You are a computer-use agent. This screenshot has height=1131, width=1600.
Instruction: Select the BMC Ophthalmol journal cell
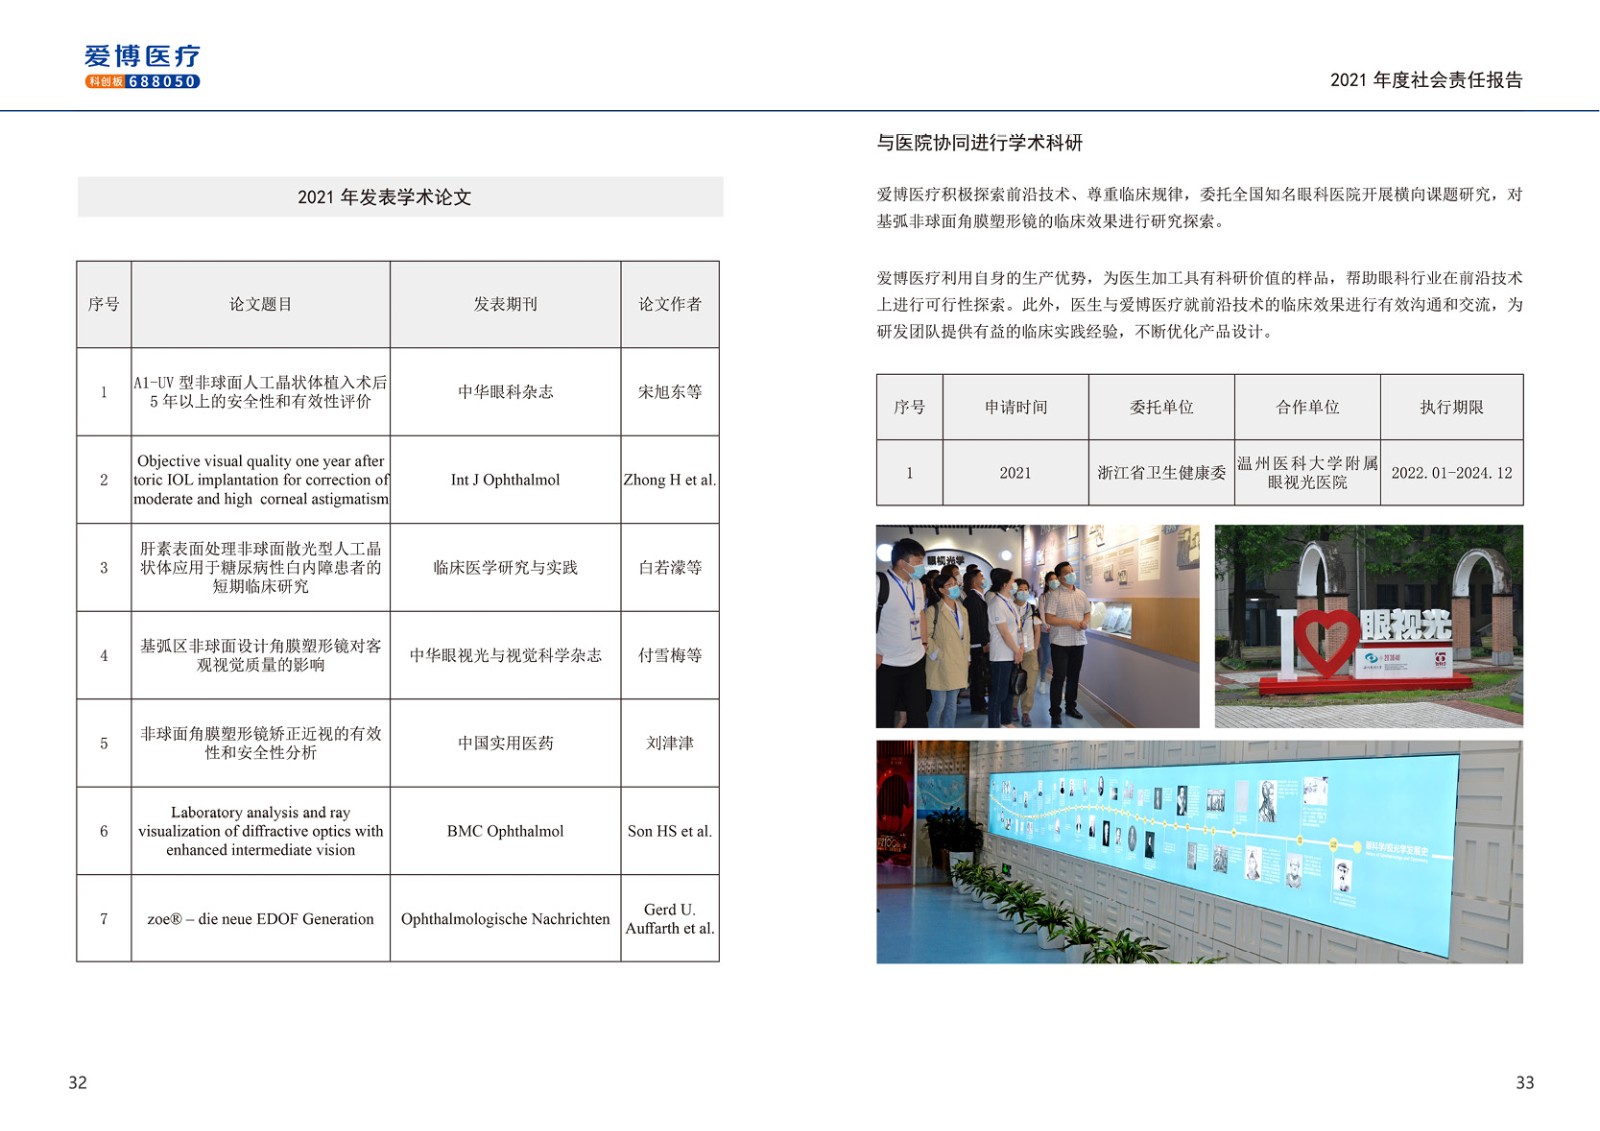pos(505,831)
